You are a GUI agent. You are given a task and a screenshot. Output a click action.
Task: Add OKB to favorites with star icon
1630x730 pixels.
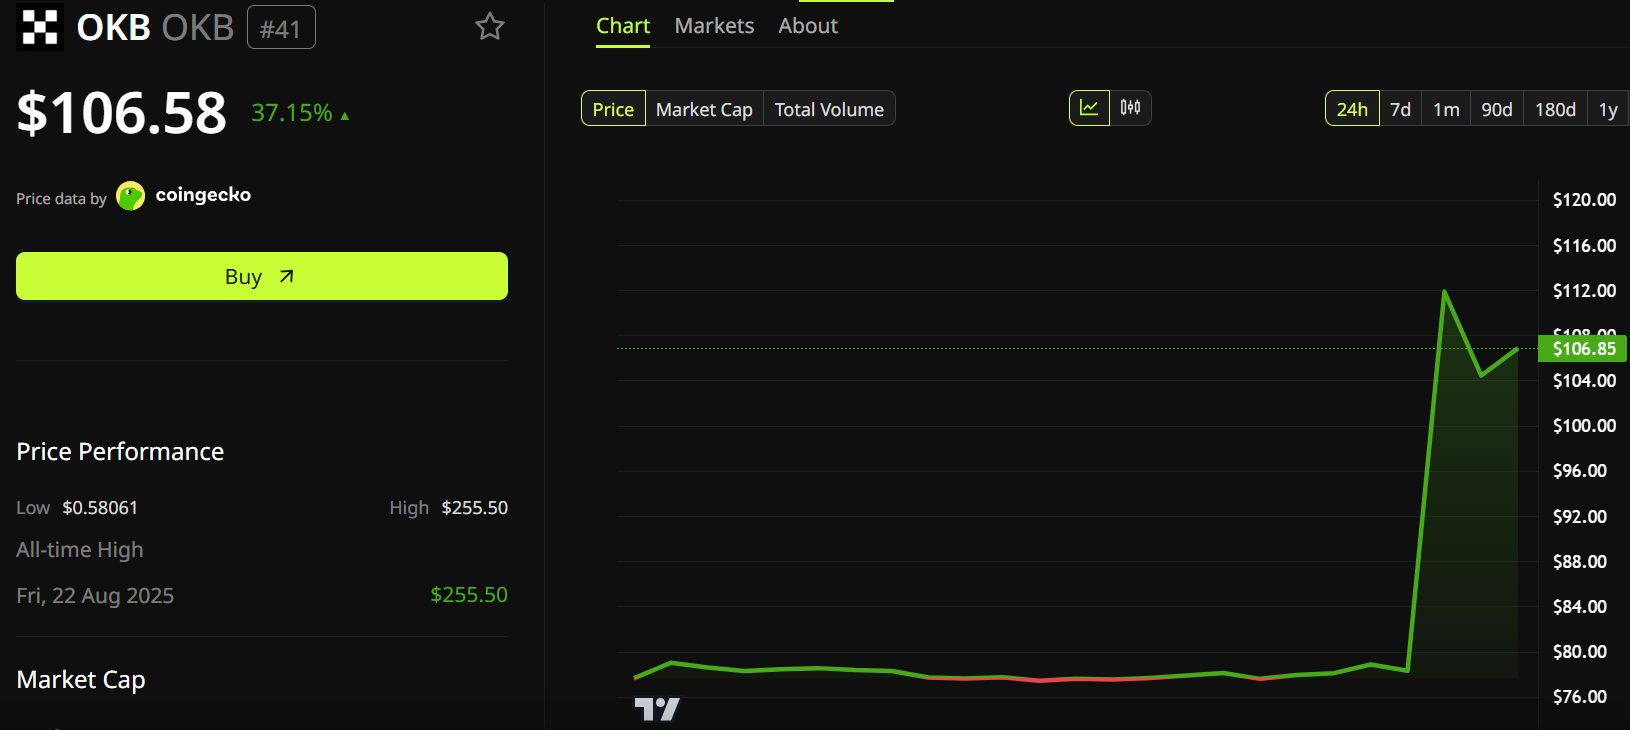(490, 27)
